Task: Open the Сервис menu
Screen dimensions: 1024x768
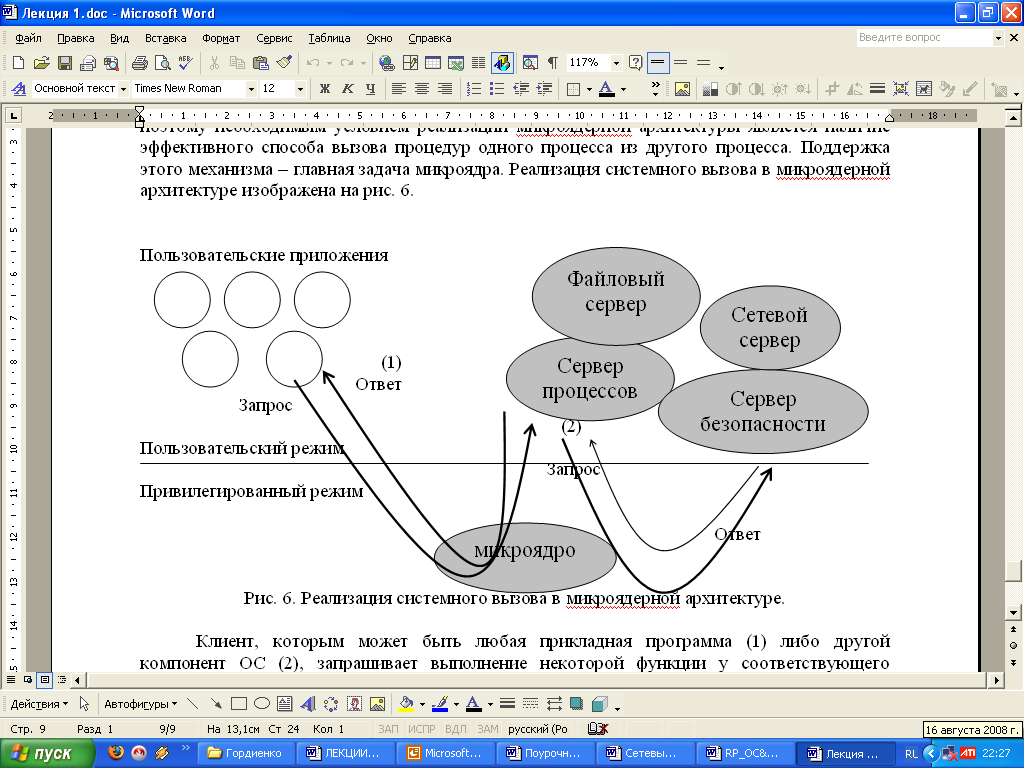Action: pos(274,38)
